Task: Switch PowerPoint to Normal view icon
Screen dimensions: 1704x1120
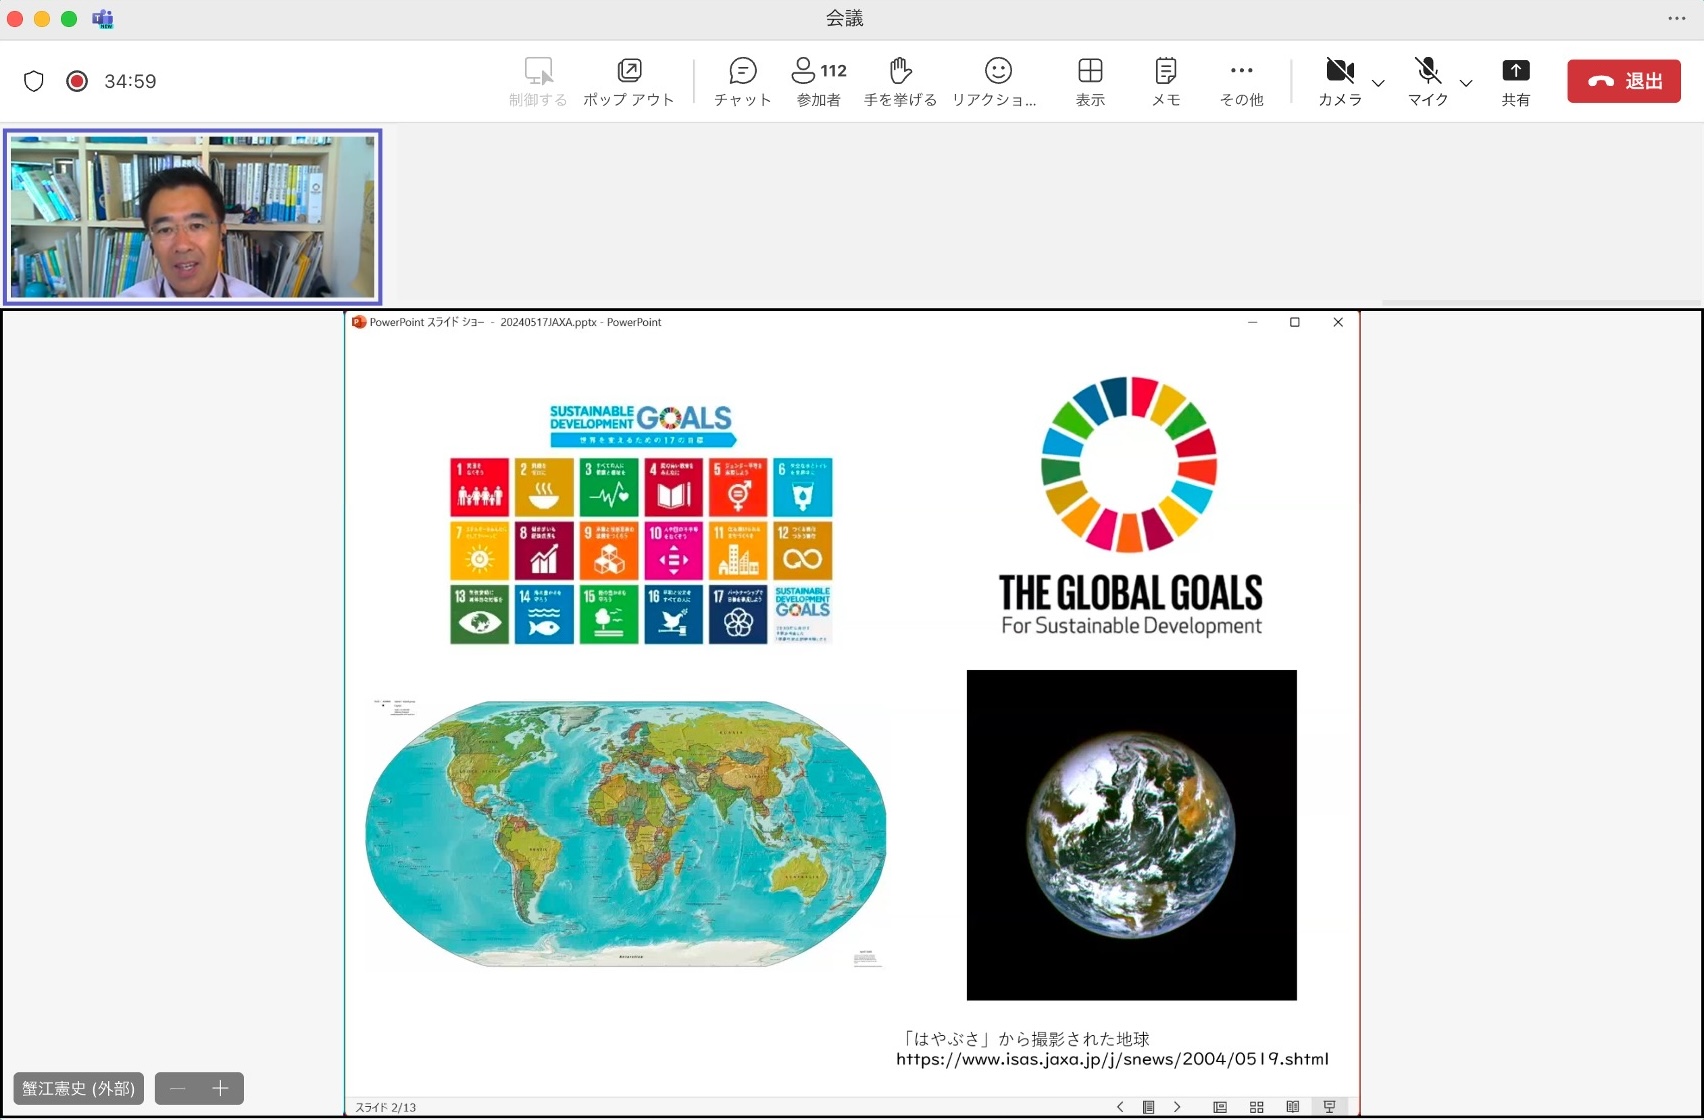Action: [x=1220, y=1107]
